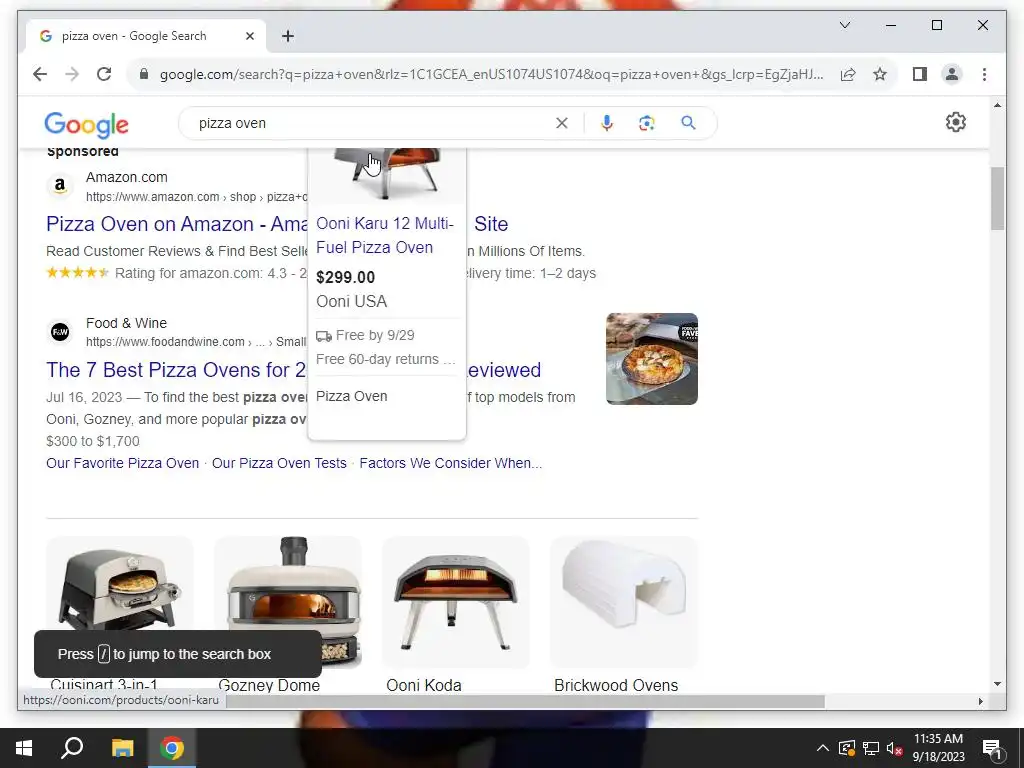The image size is (1024, 768).
Task: Open the notification center
Action: 992,748
